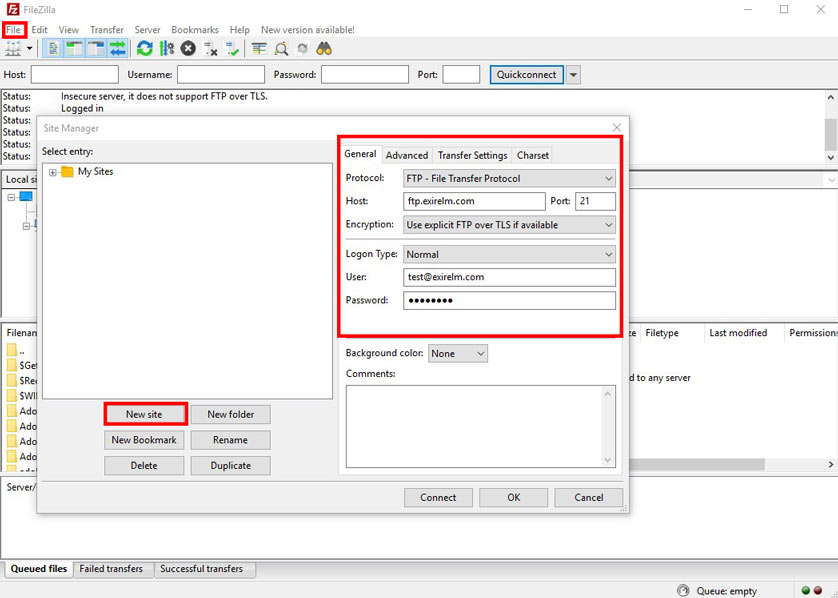Open the Site Manager toolbar icon
Viewport: 838px width, 598px height.
[x=13, y=49]
